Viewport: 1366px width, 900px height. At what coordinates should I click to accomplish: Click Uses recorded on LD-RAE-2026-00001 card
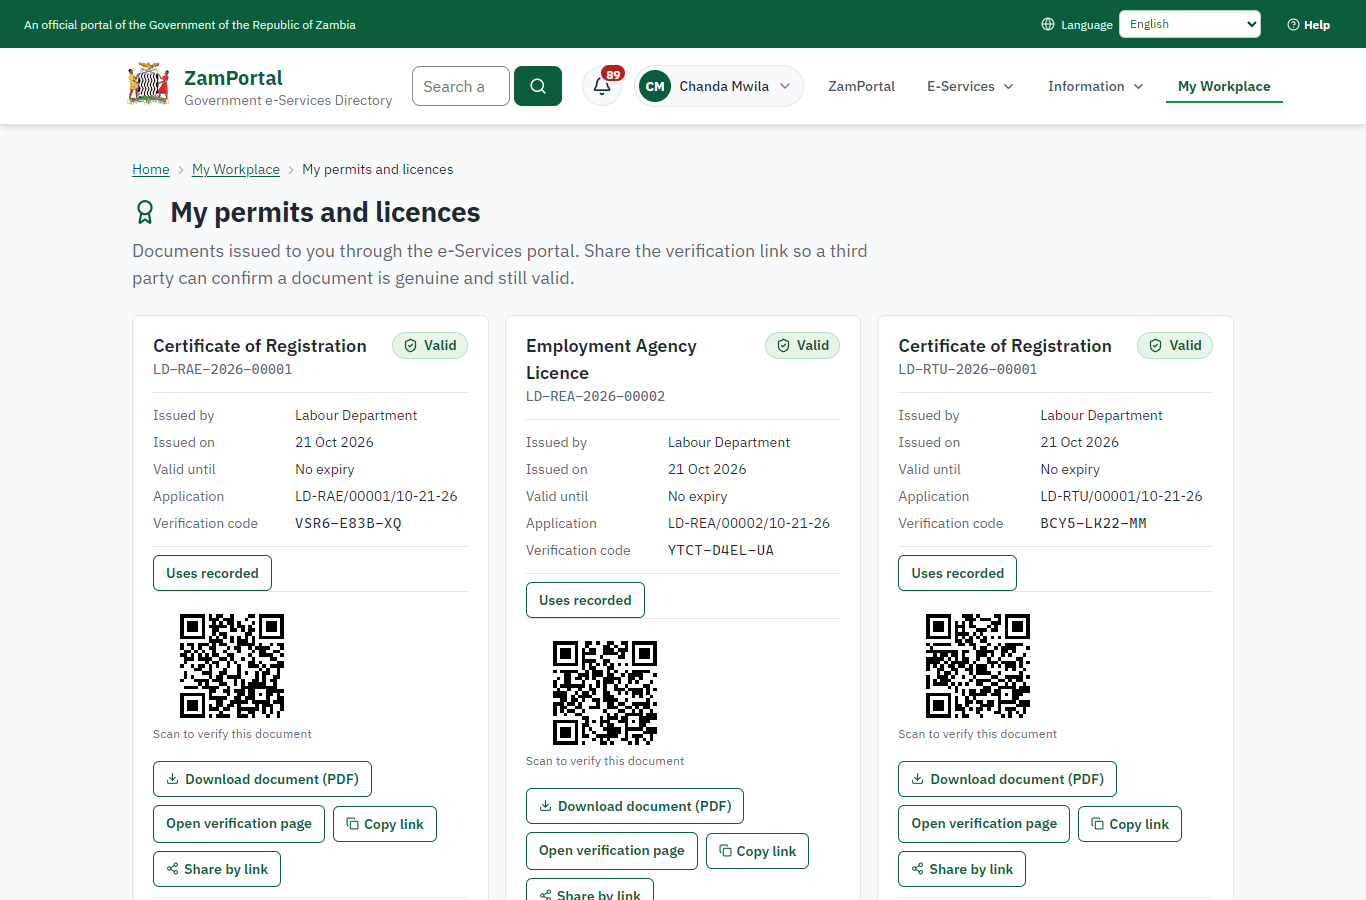click(x=212, y=573)
